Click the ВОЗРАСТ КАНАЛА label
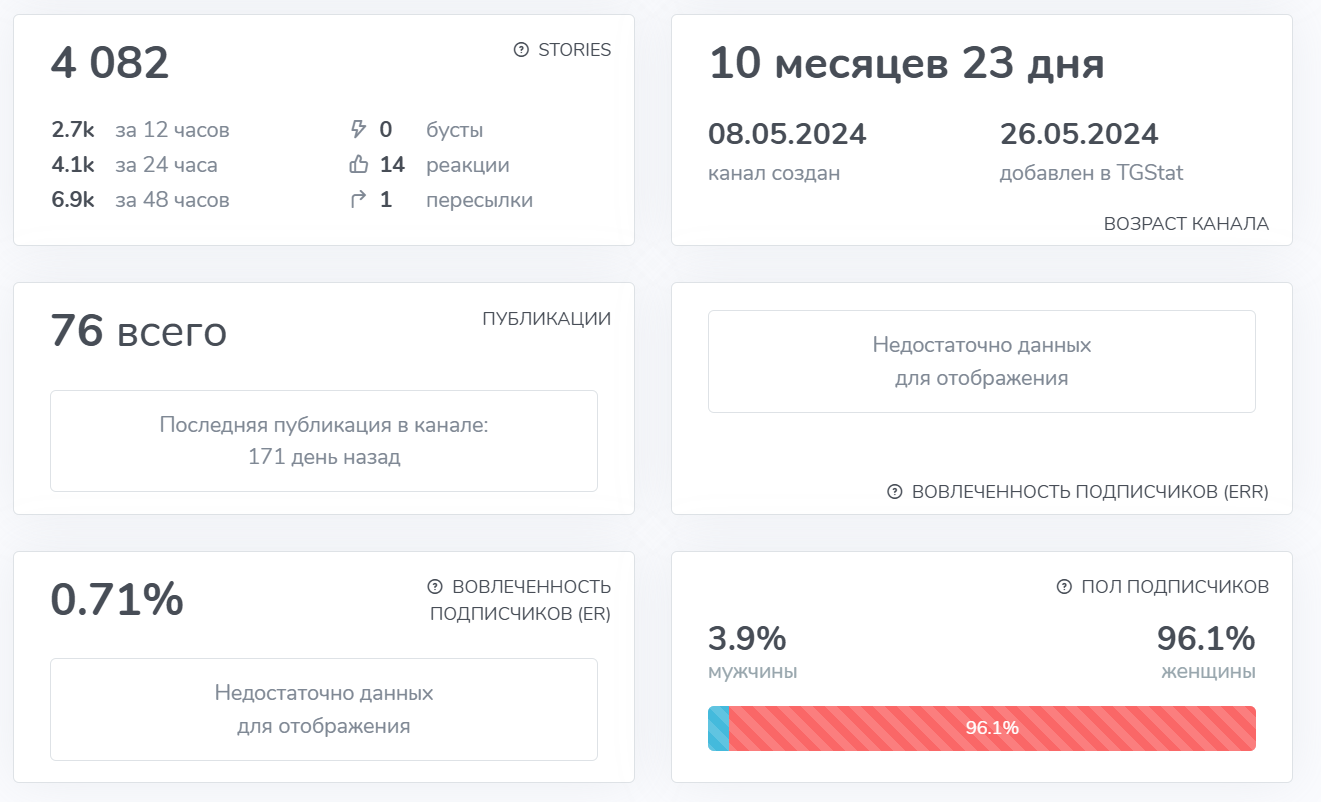Image resolution: width=1321 pixels, height=802 pixels. point(1186,224)
